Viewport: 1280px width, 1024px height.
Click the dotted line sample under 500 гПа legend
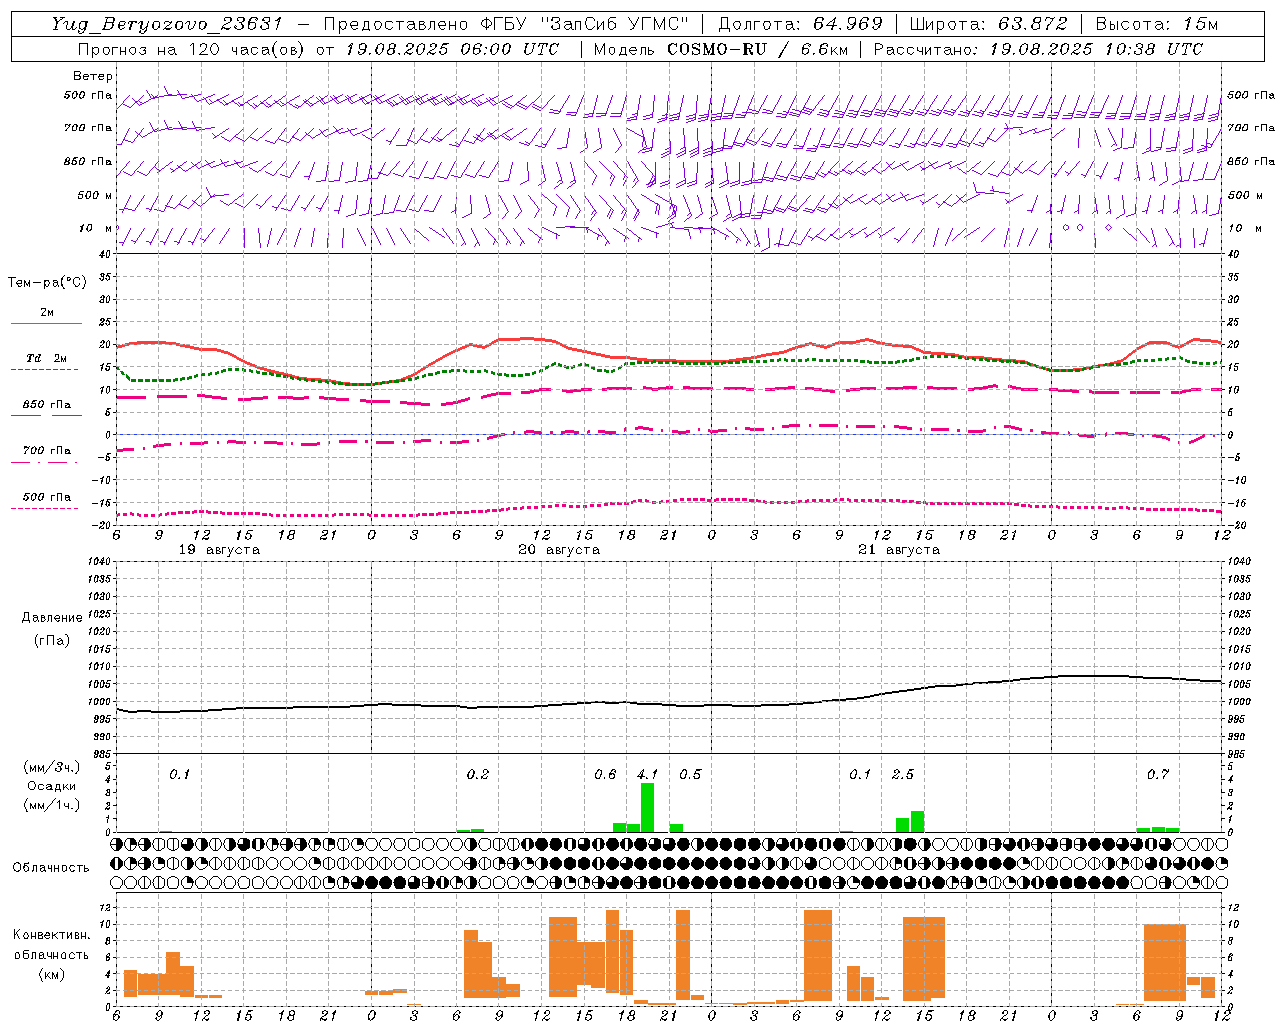tap(45, 508)
